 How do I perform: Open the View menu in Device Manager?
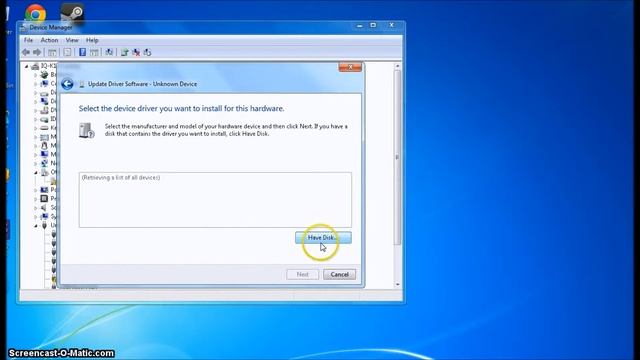(x=72, y=40)
